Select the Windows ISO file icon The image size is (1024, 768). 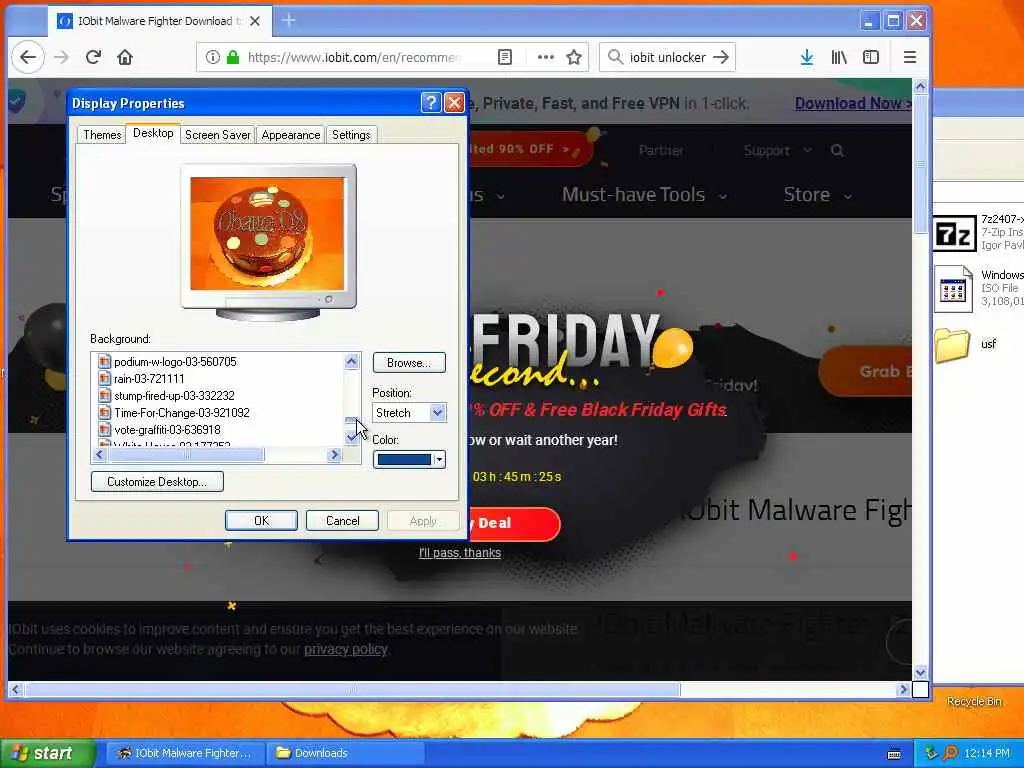[x=953, y=289]
